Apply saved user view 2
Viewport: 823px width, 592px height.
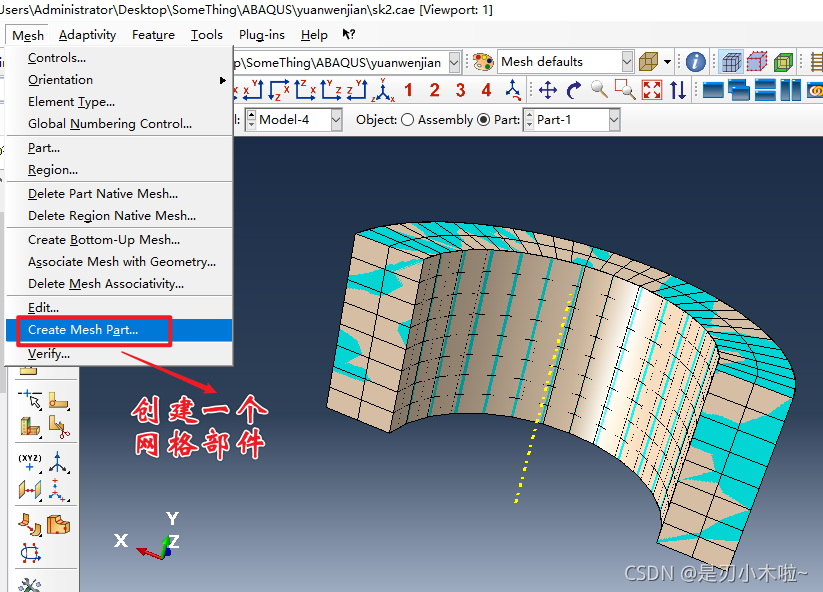pos(434,90)
